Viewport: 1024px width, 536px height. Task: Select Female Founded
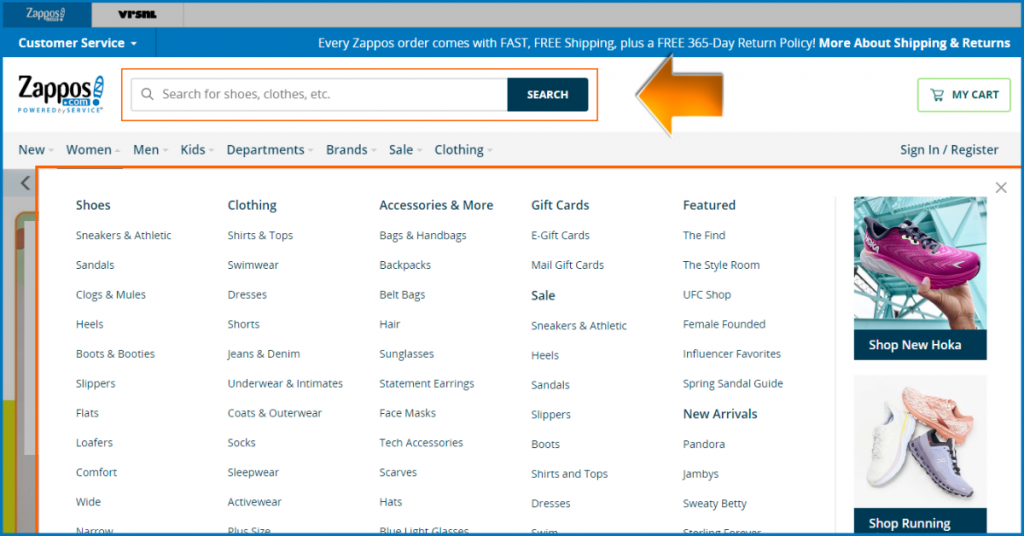[724, 324]
